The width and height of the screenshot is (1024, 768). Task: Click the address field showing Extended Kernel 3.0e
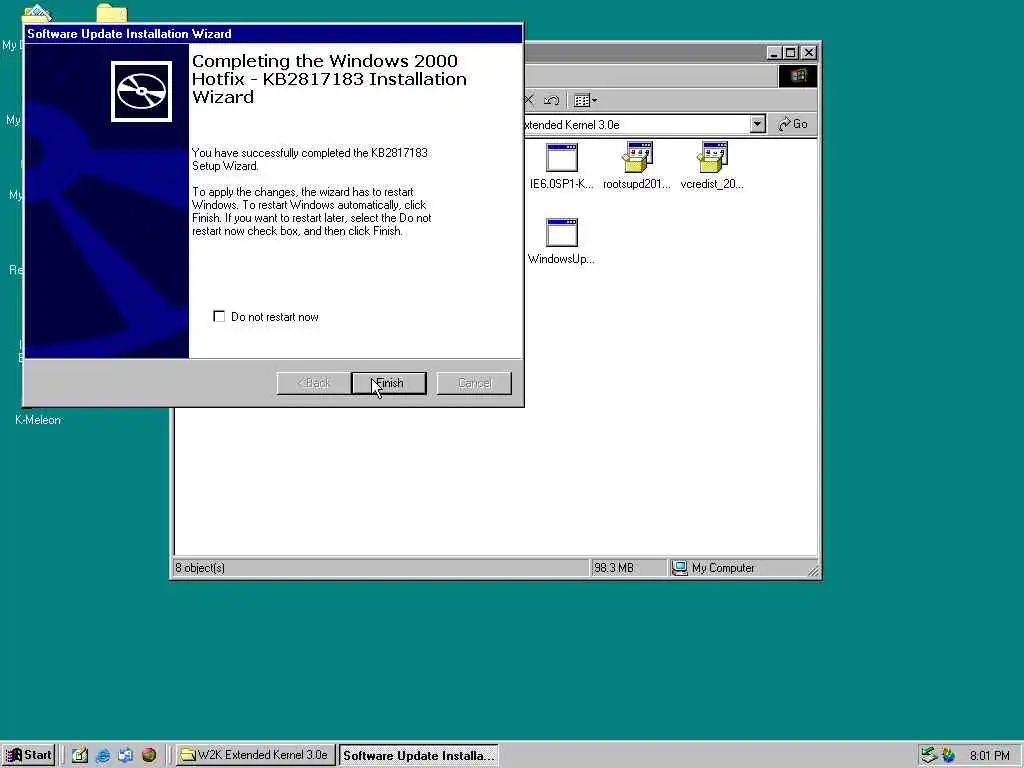point(637,124)
